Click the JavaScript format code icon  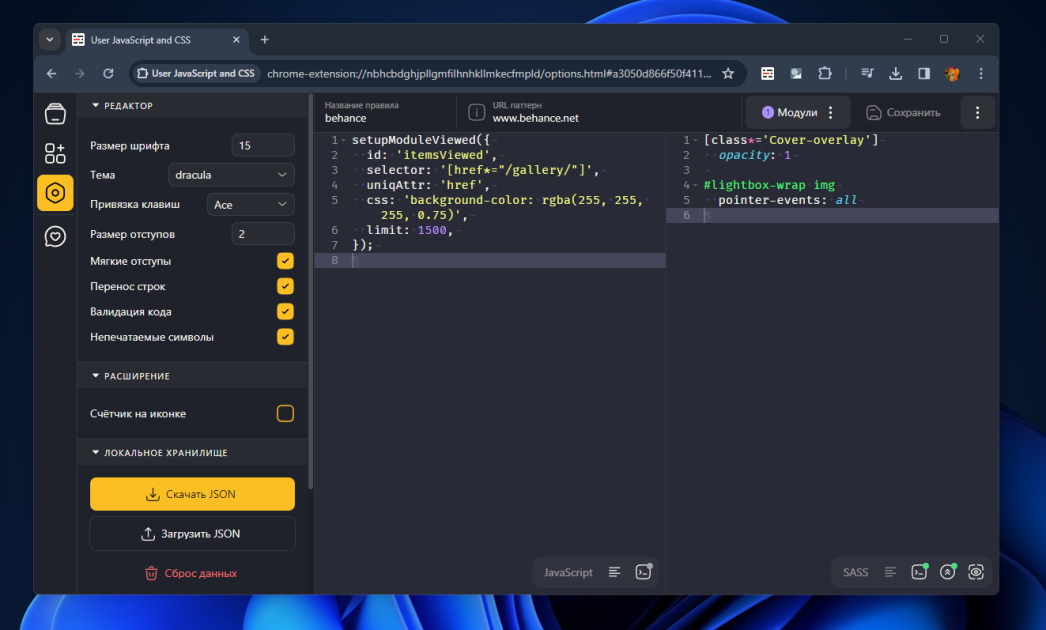614,572
